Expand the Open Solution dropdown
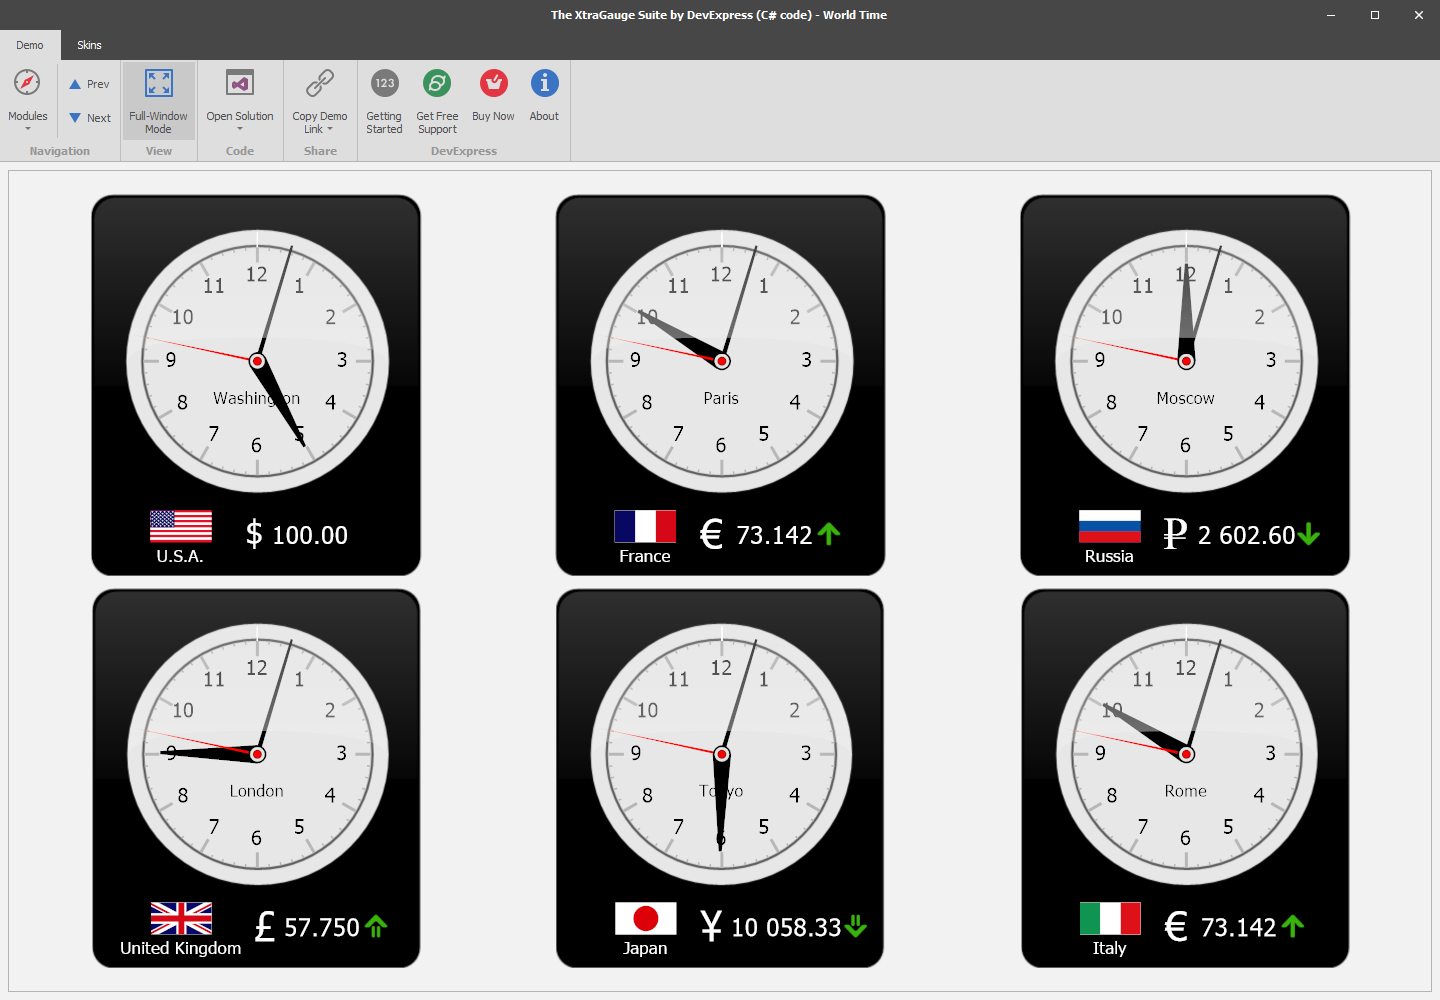Image resolution: width=1440 pixels, height=1000 pixels. pyautogui.click(x=240, y=128)
